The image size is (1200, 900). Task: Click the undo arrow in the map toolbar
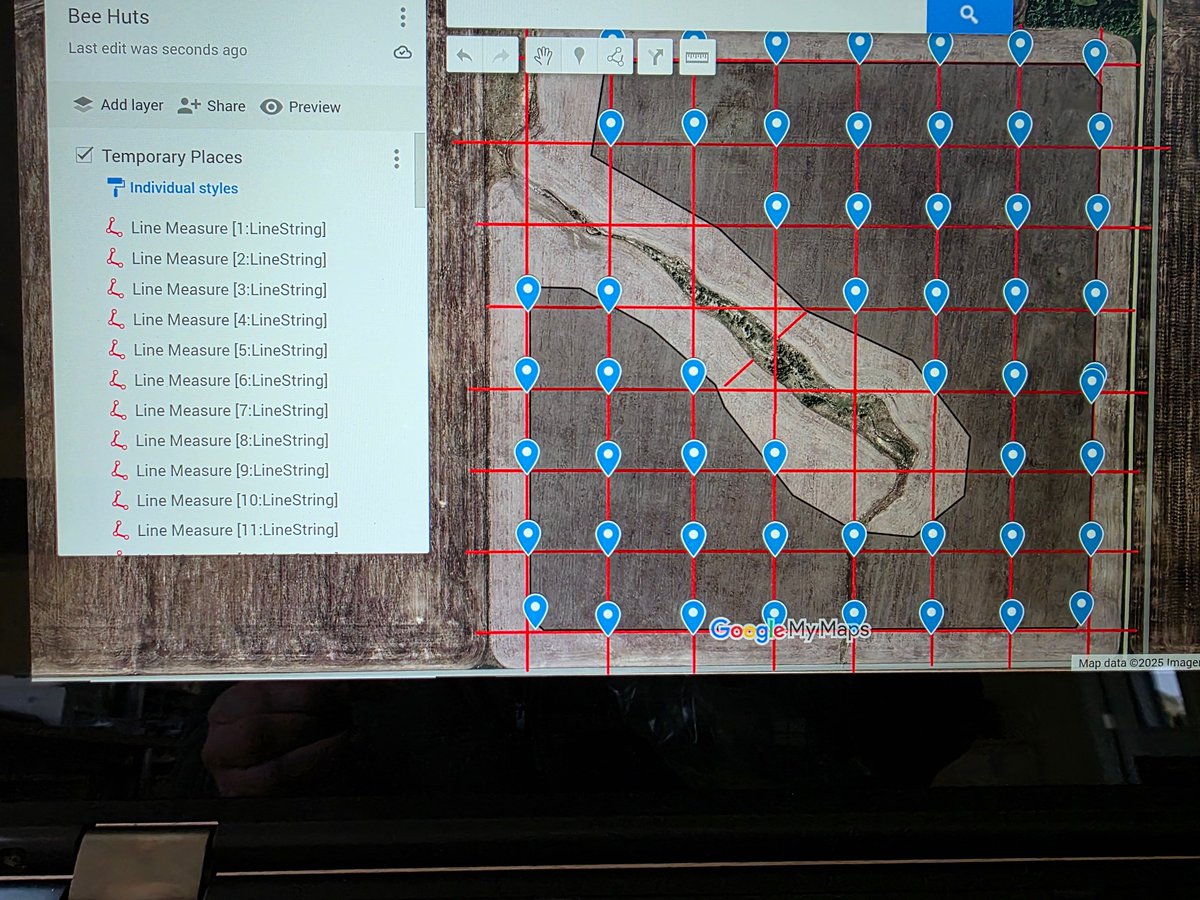464,56
